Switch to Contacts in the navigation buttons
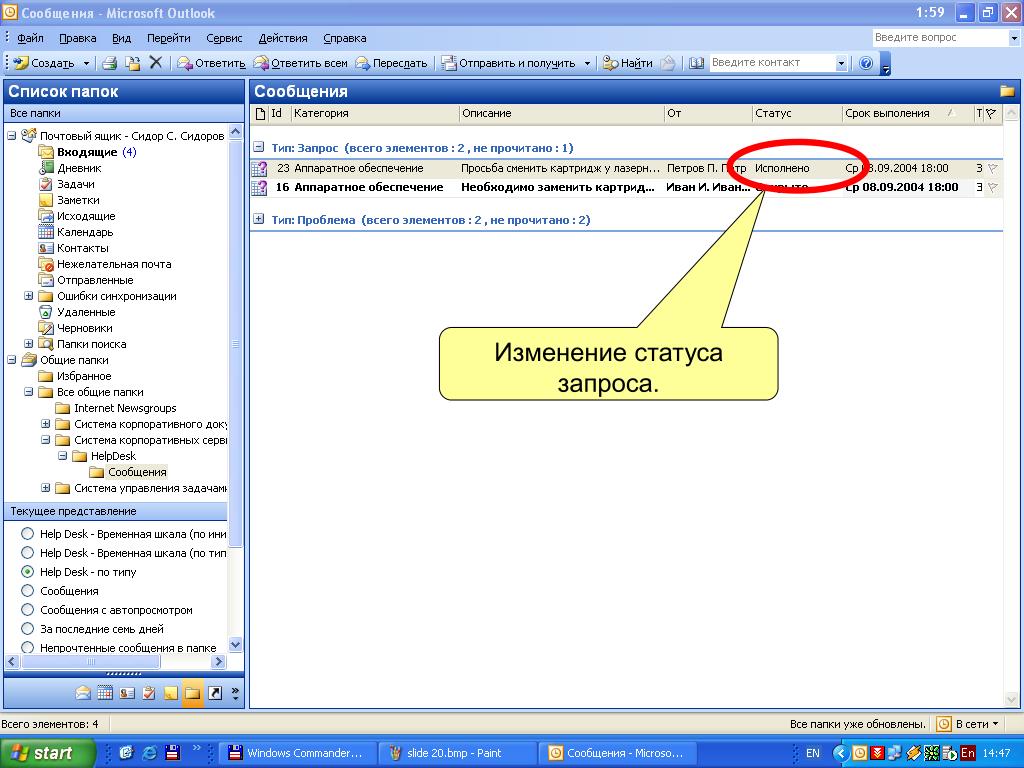Viewport: 1024px width, 768px height. (127, 693)
